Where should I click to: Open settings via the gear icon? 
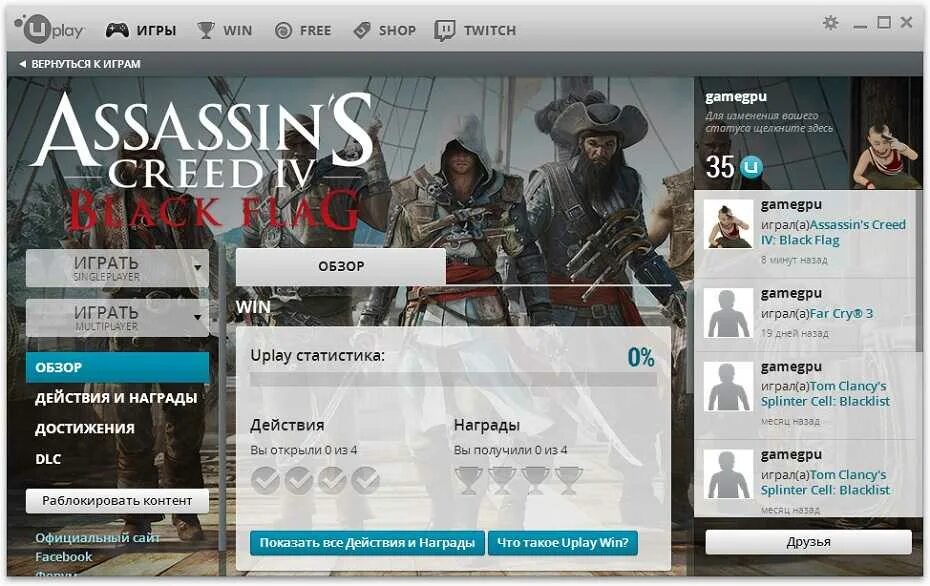(x=830, y=23)
